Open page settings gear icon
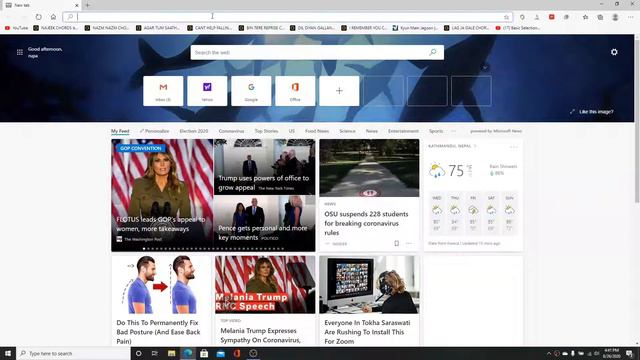The height and width of the screenshot is (360, 640). [614, 52]
